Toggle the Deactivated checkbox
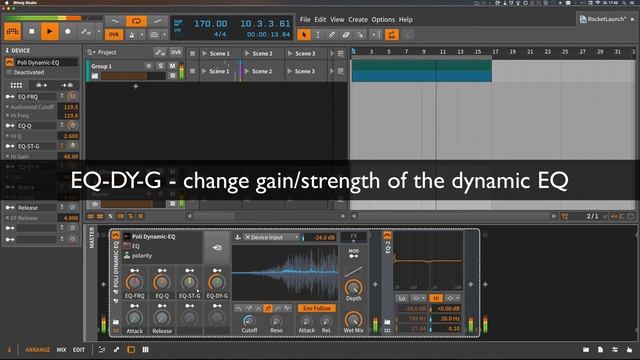The height and width of the screenshot is (360, 640). (9, 72)
